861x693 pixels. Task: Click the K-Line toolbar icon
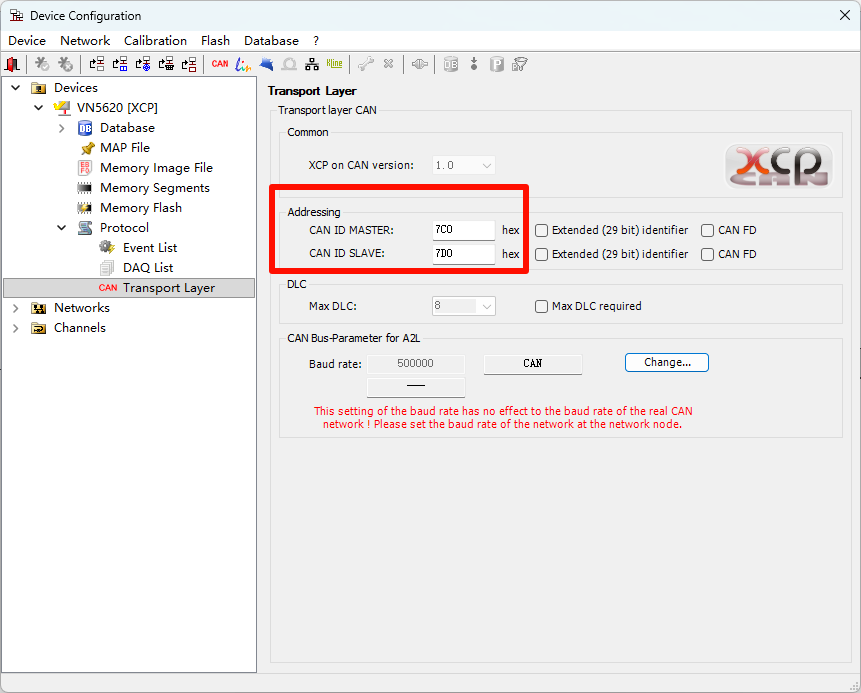(x=334, y=64)
